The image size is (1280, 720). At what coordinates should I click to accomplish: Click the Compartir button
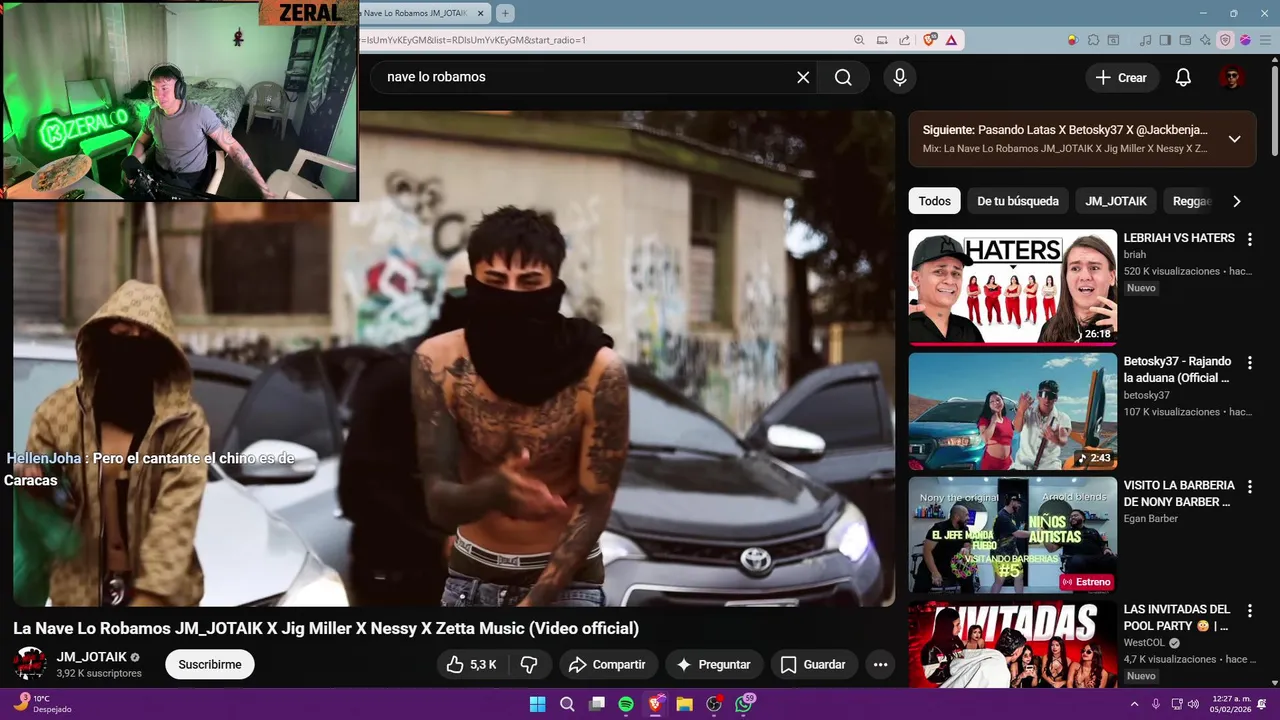(607, 664)
